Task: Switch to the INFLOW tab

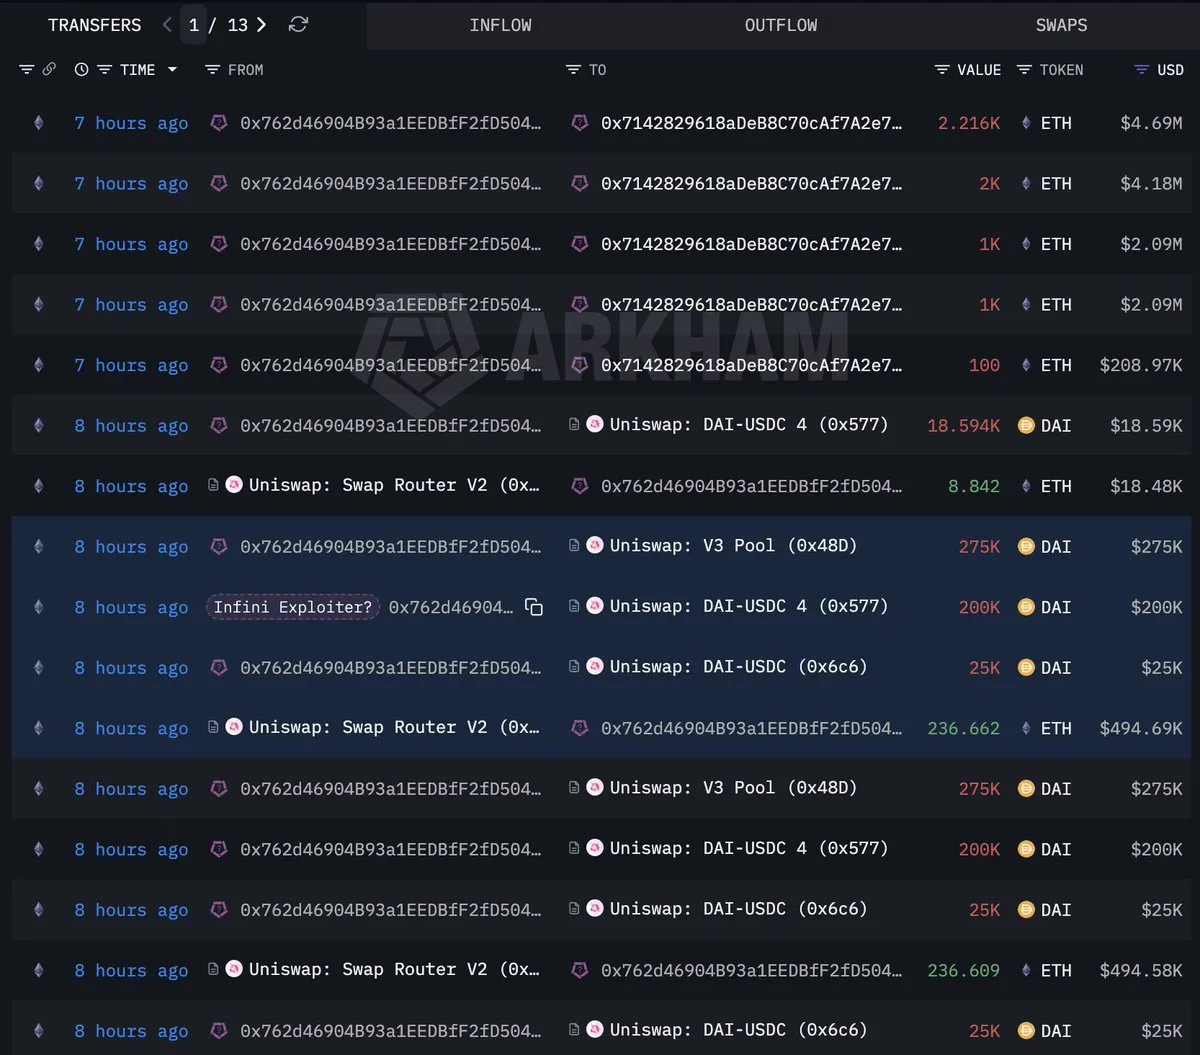Action: [x=500, y=25]
